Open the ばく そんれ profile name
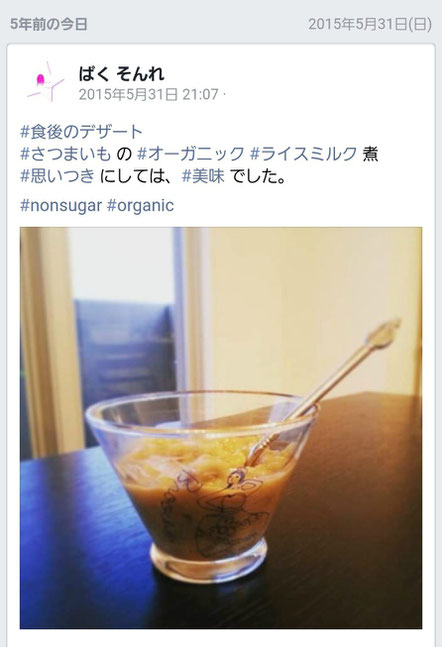This screenshot has width=442, height=647. pyautogui.click(x=121, y=74)
